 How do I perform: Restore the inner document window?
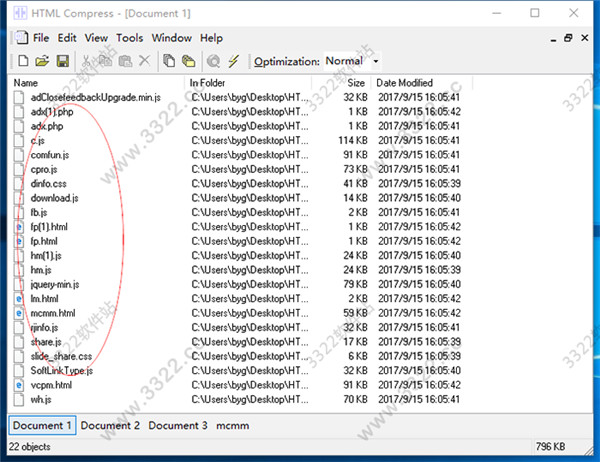coord(568,38)
